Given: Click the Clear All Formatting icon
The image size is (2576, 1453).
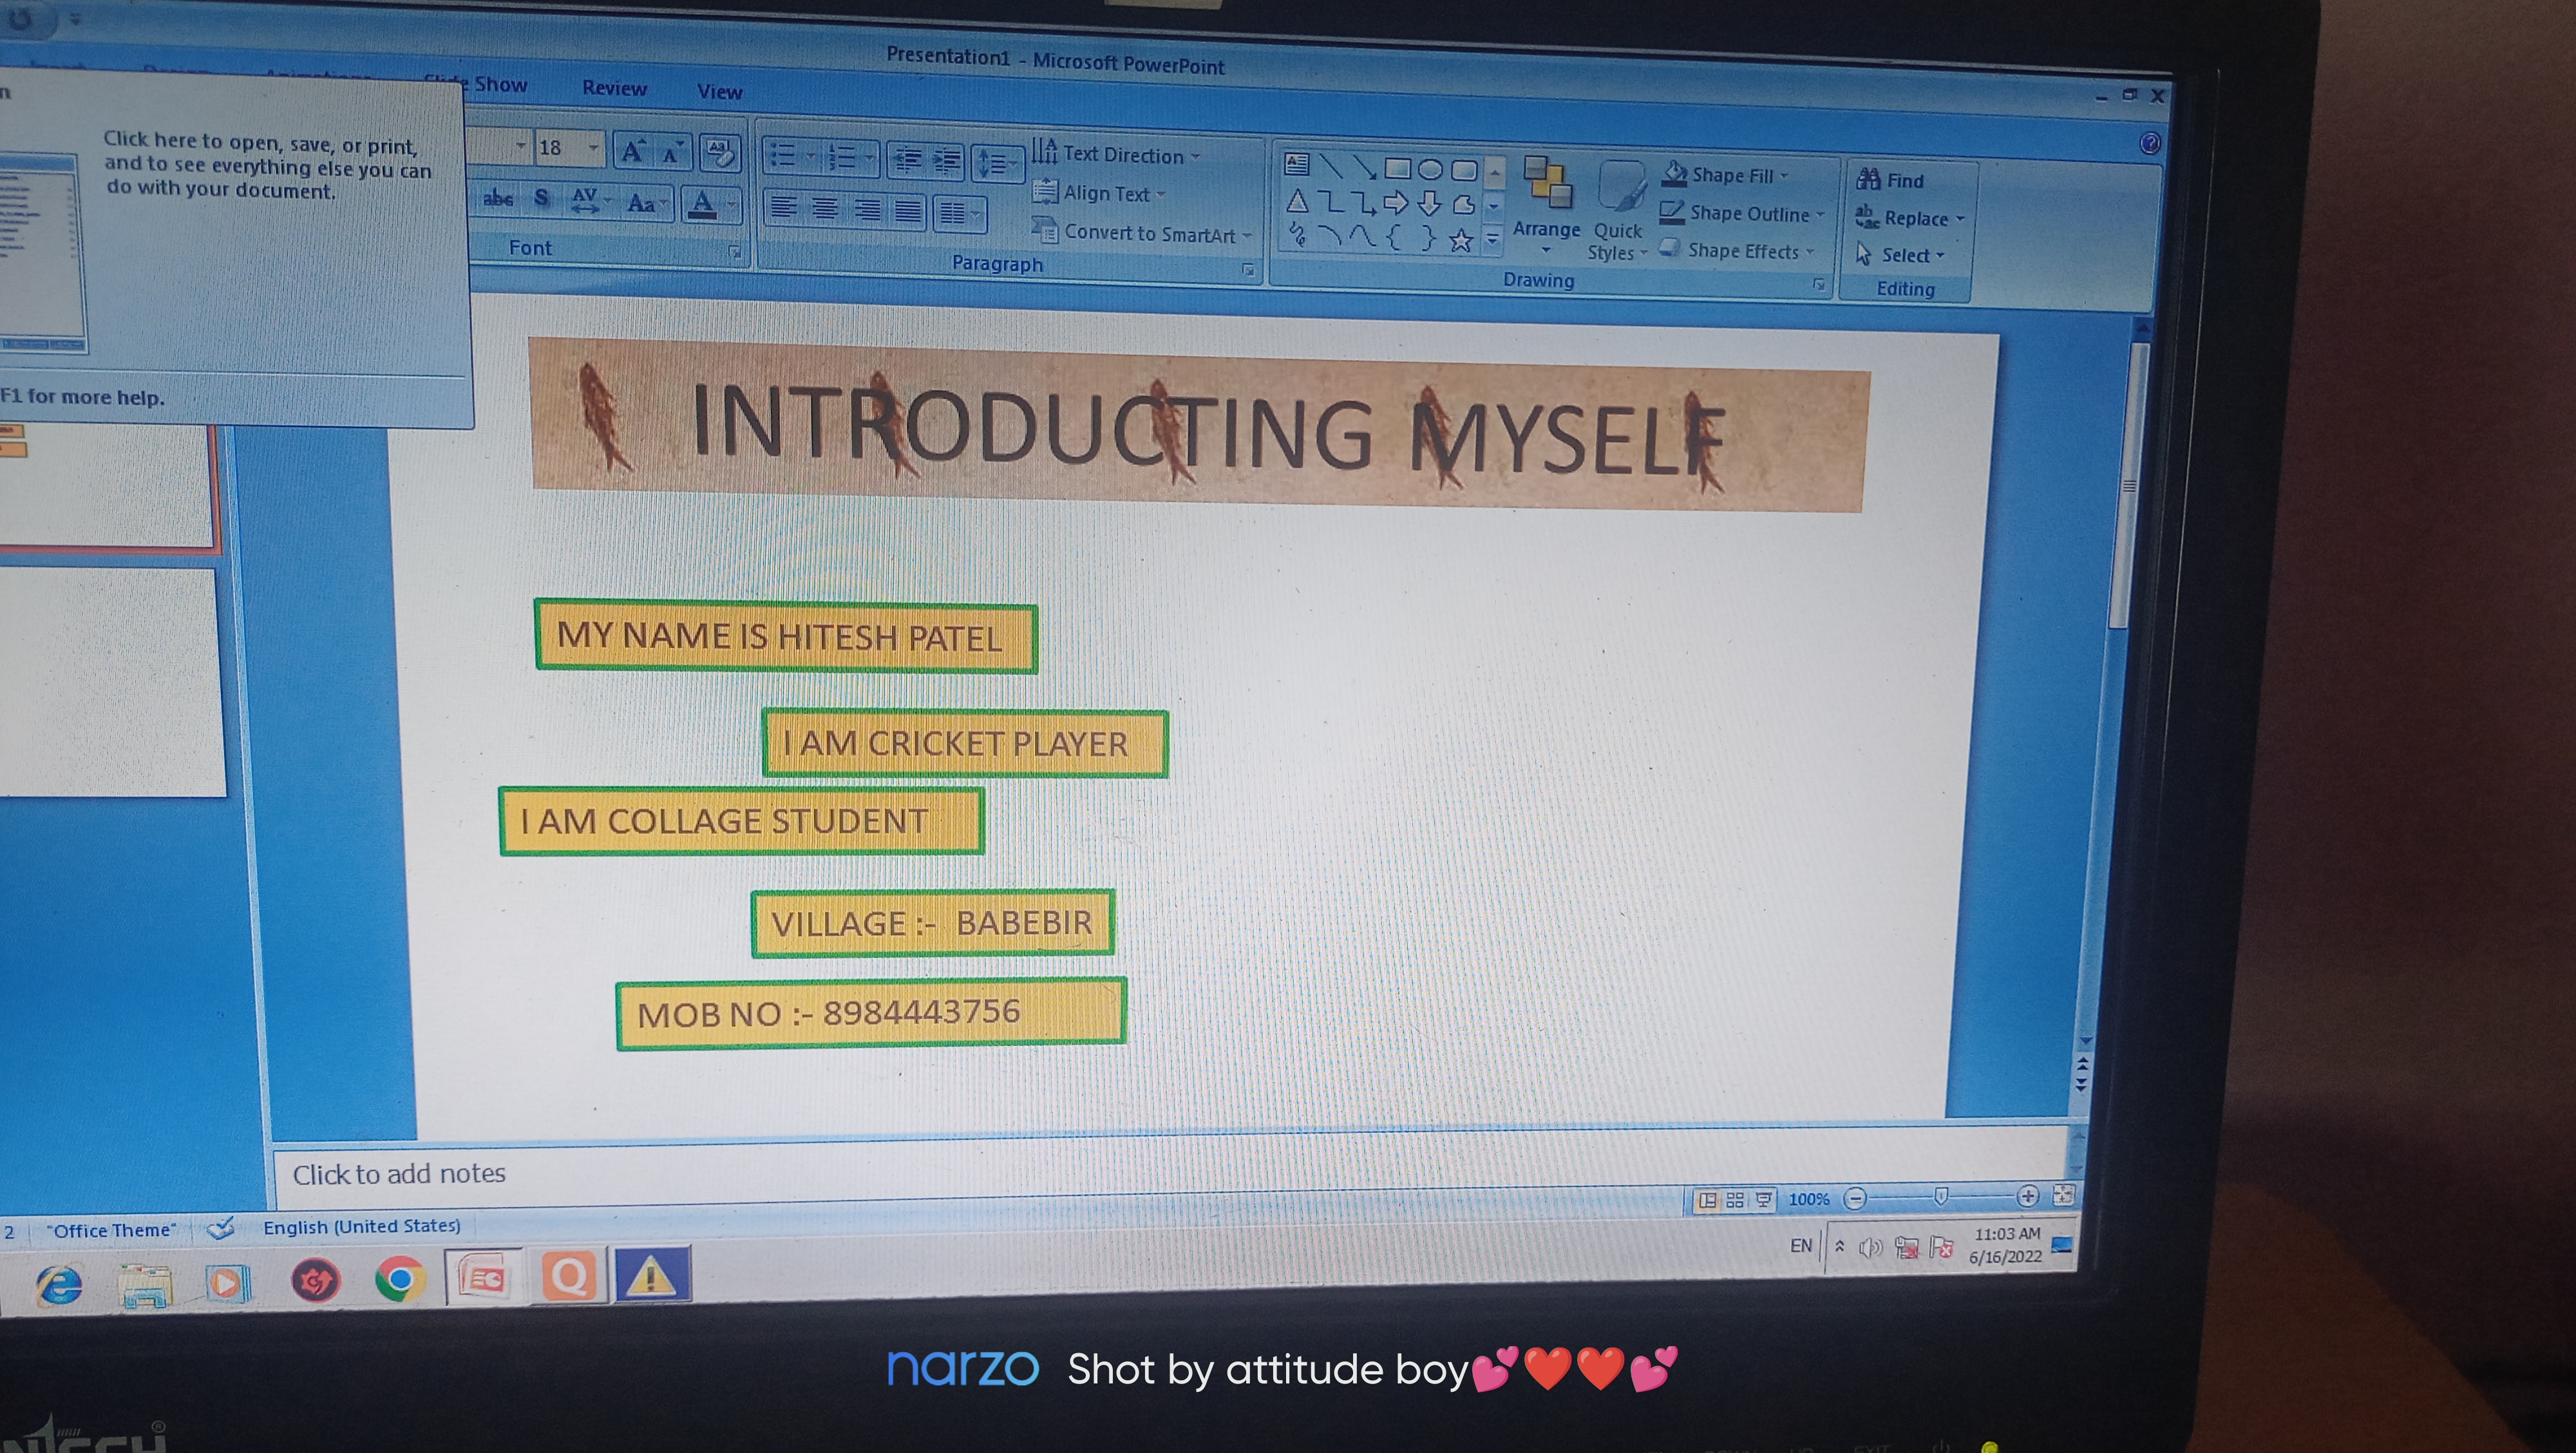Looking at the screenshot, I should point(720,153).
